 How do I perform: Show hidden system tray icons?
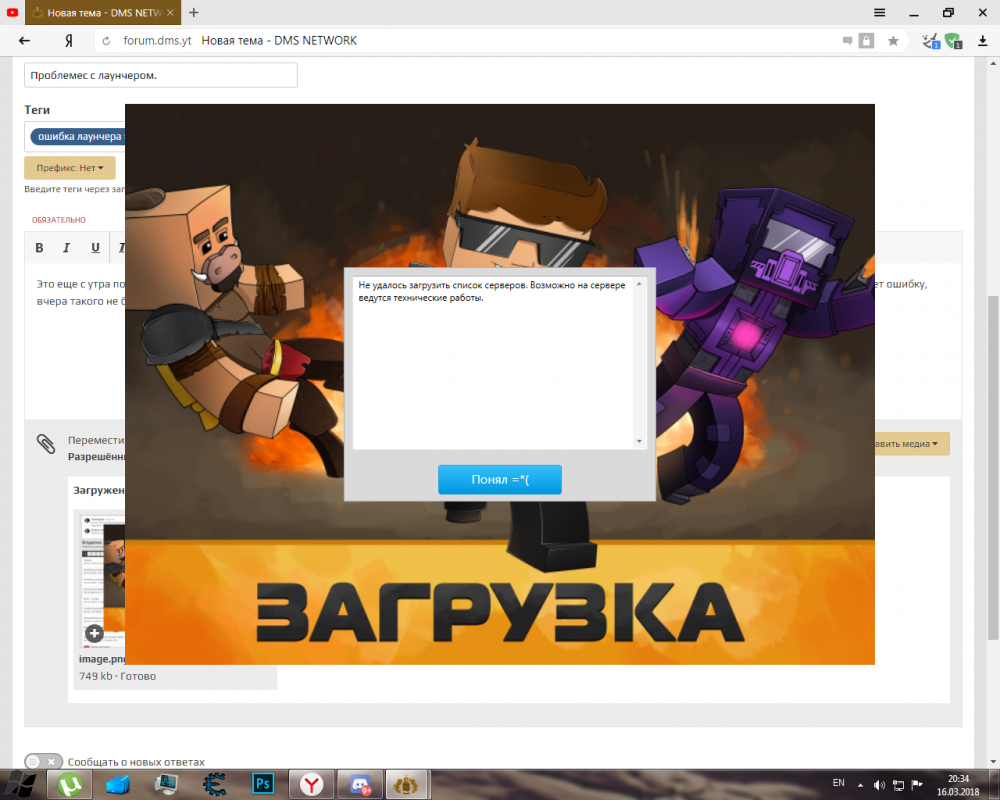[x=861, y=784]
